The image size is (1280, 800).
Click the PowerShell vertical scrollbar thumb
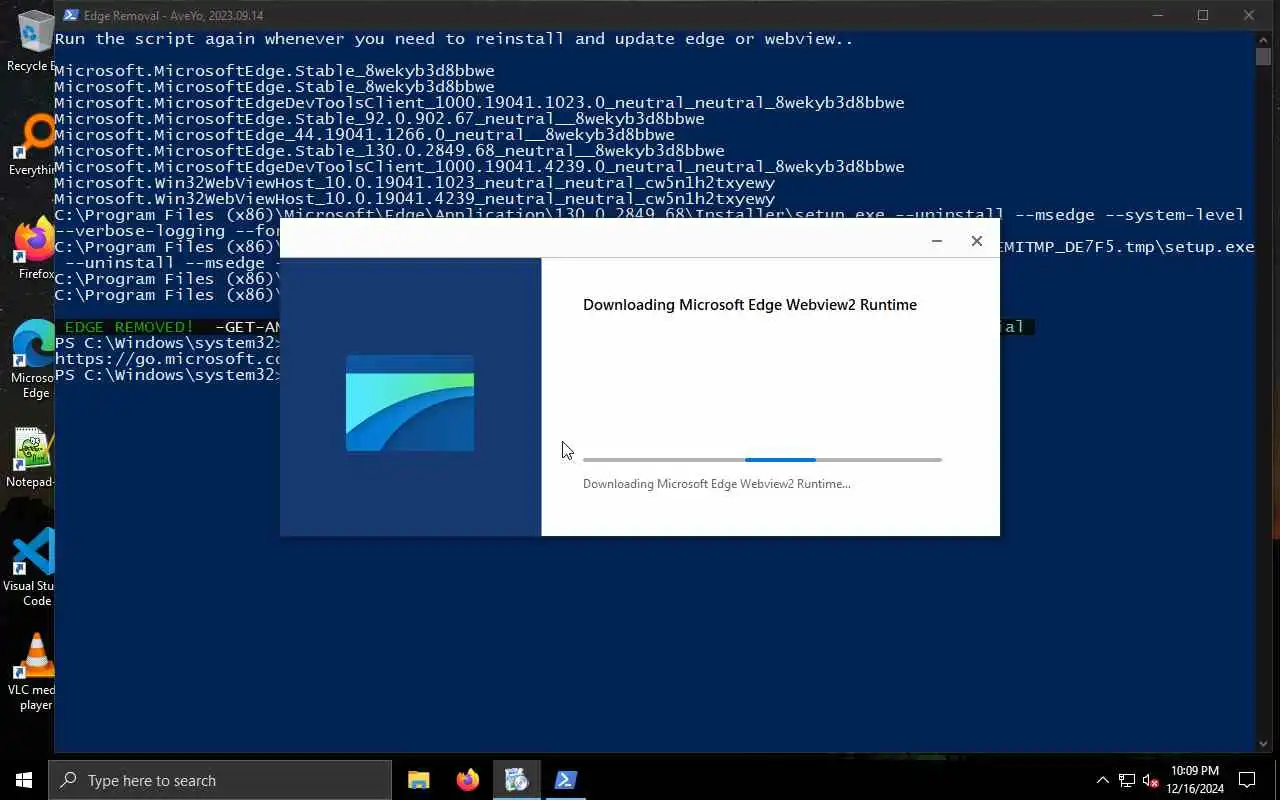point(1264,56)
